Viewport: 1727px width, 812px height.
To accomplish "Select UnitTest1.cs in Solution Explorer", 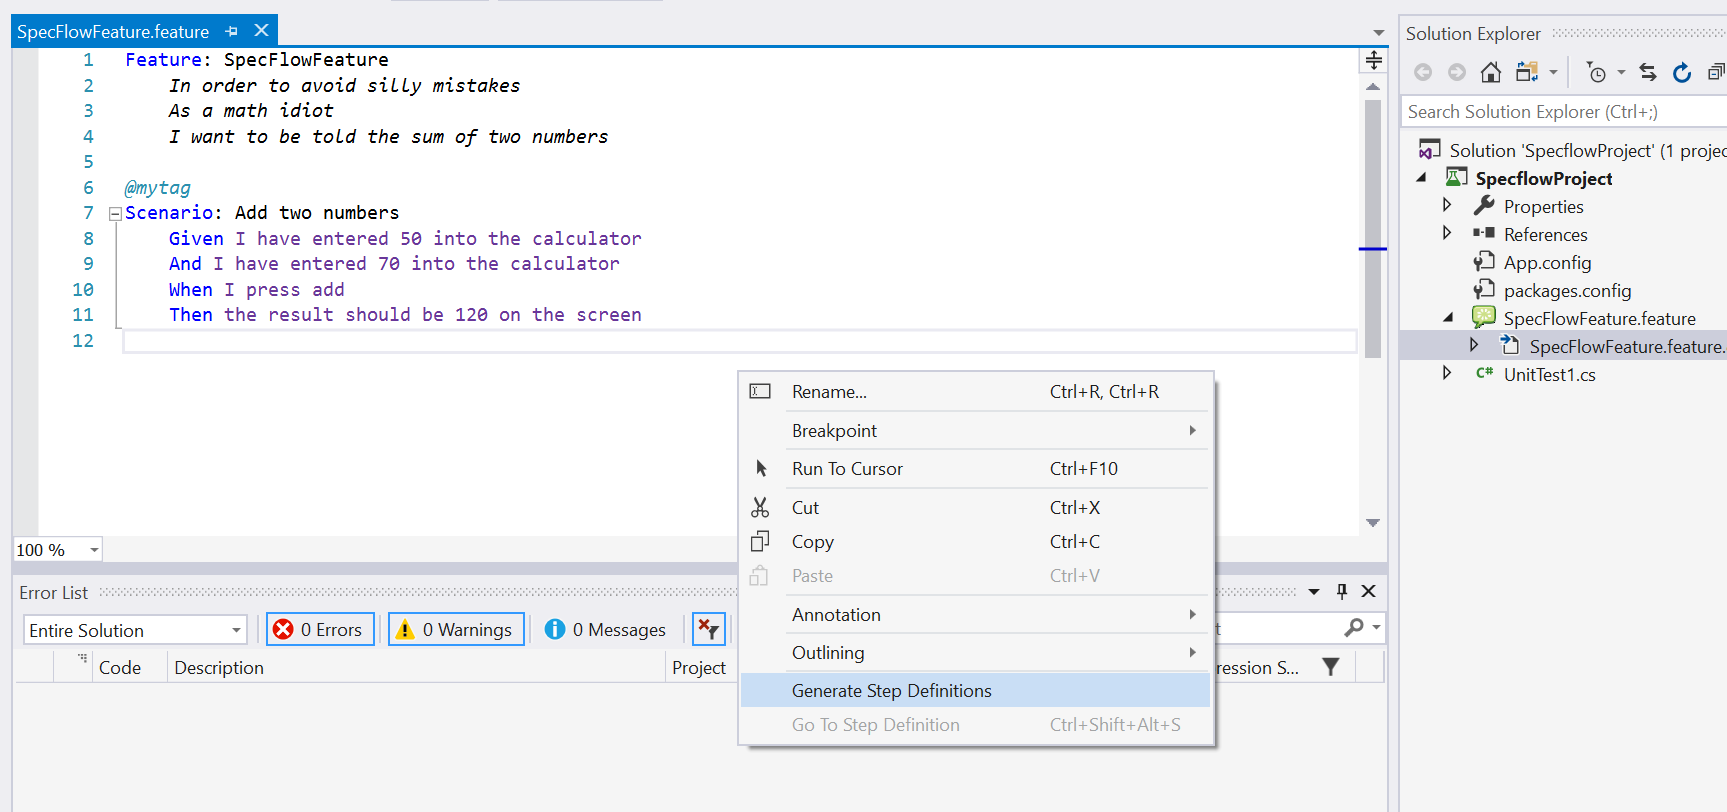I will tap(1549, 375).
